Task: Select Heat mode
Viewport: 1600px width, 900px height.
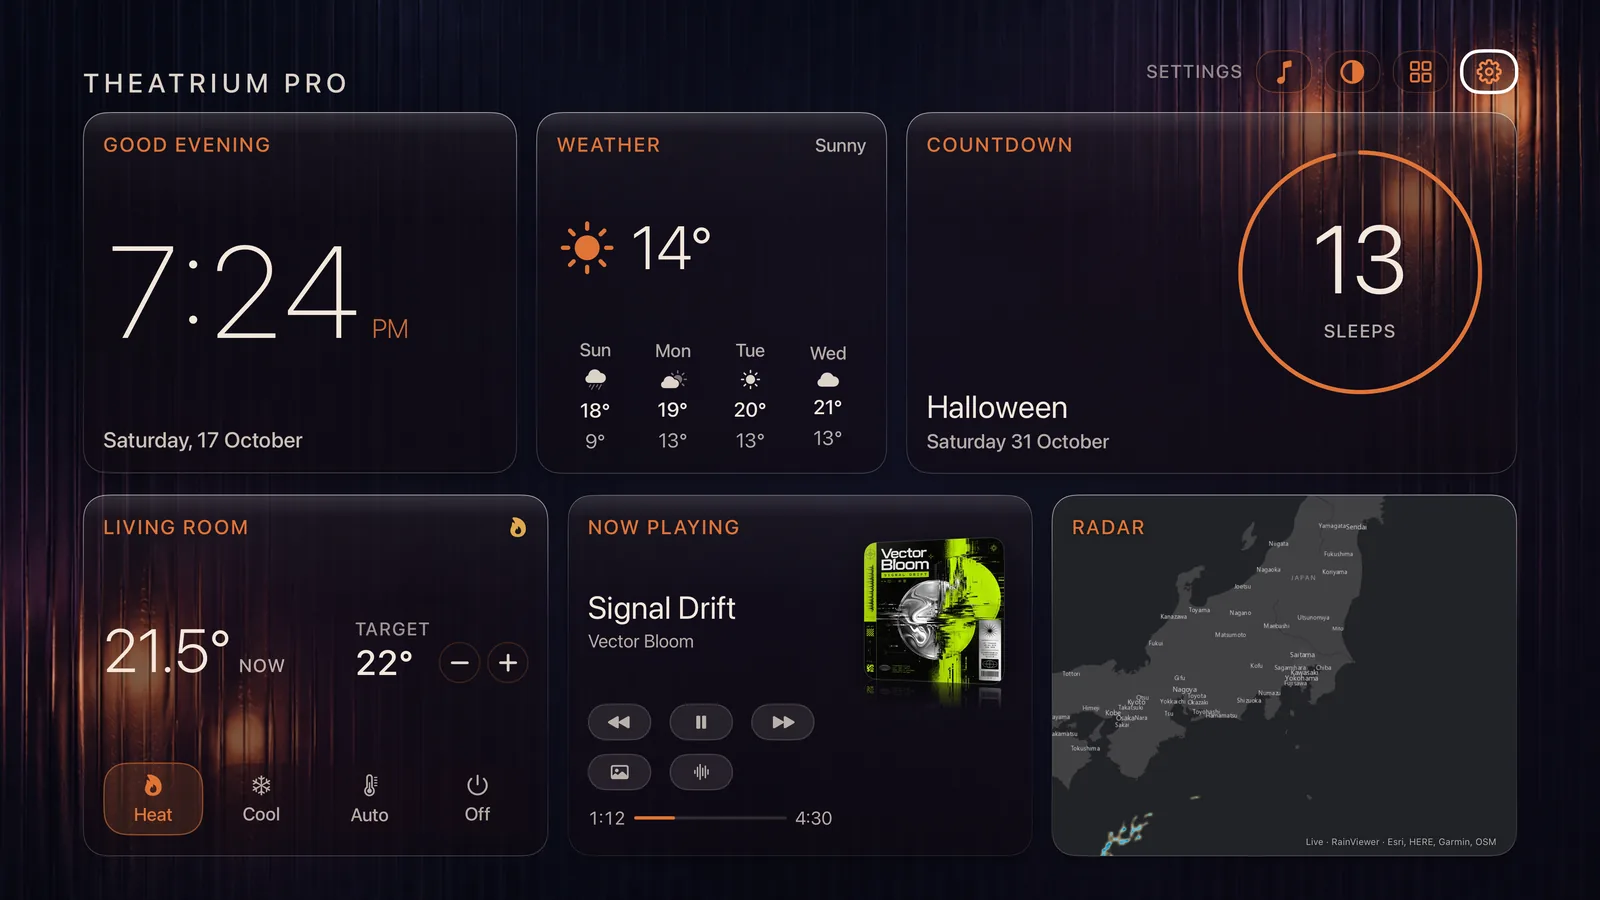Action: tap(153, 799)
